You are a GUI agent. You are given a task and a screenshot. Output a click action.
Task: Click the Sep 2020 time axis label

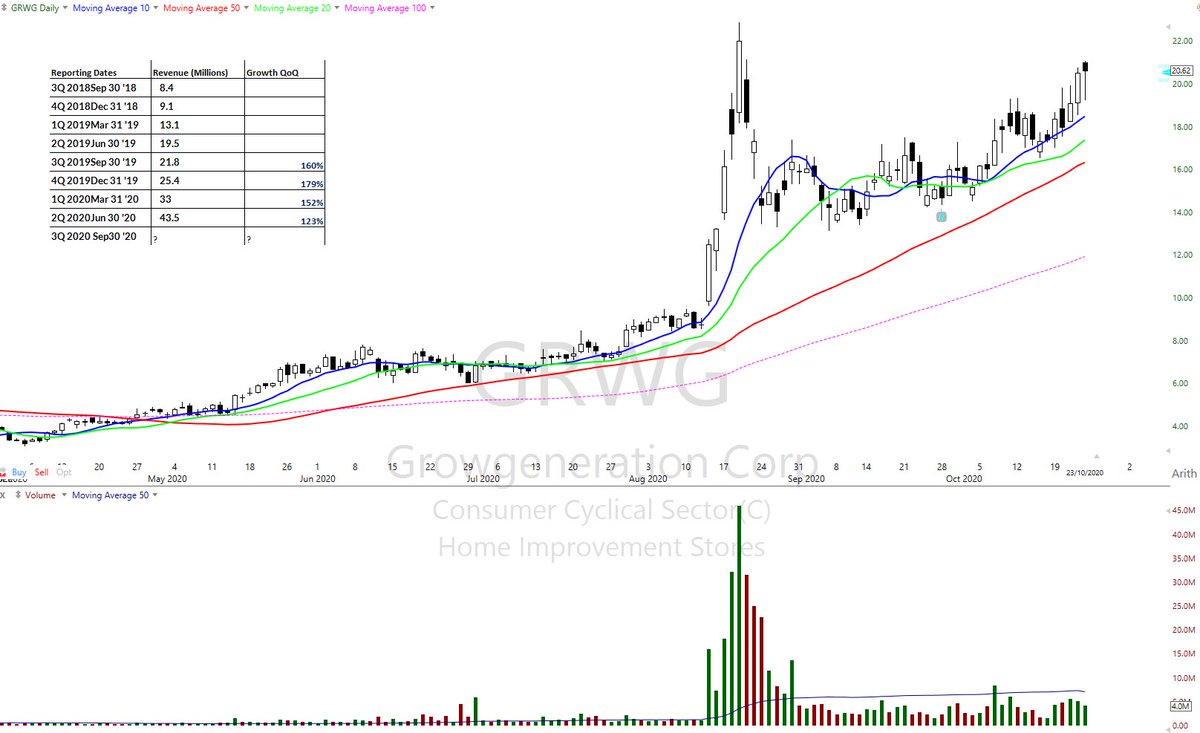point(806,479)
